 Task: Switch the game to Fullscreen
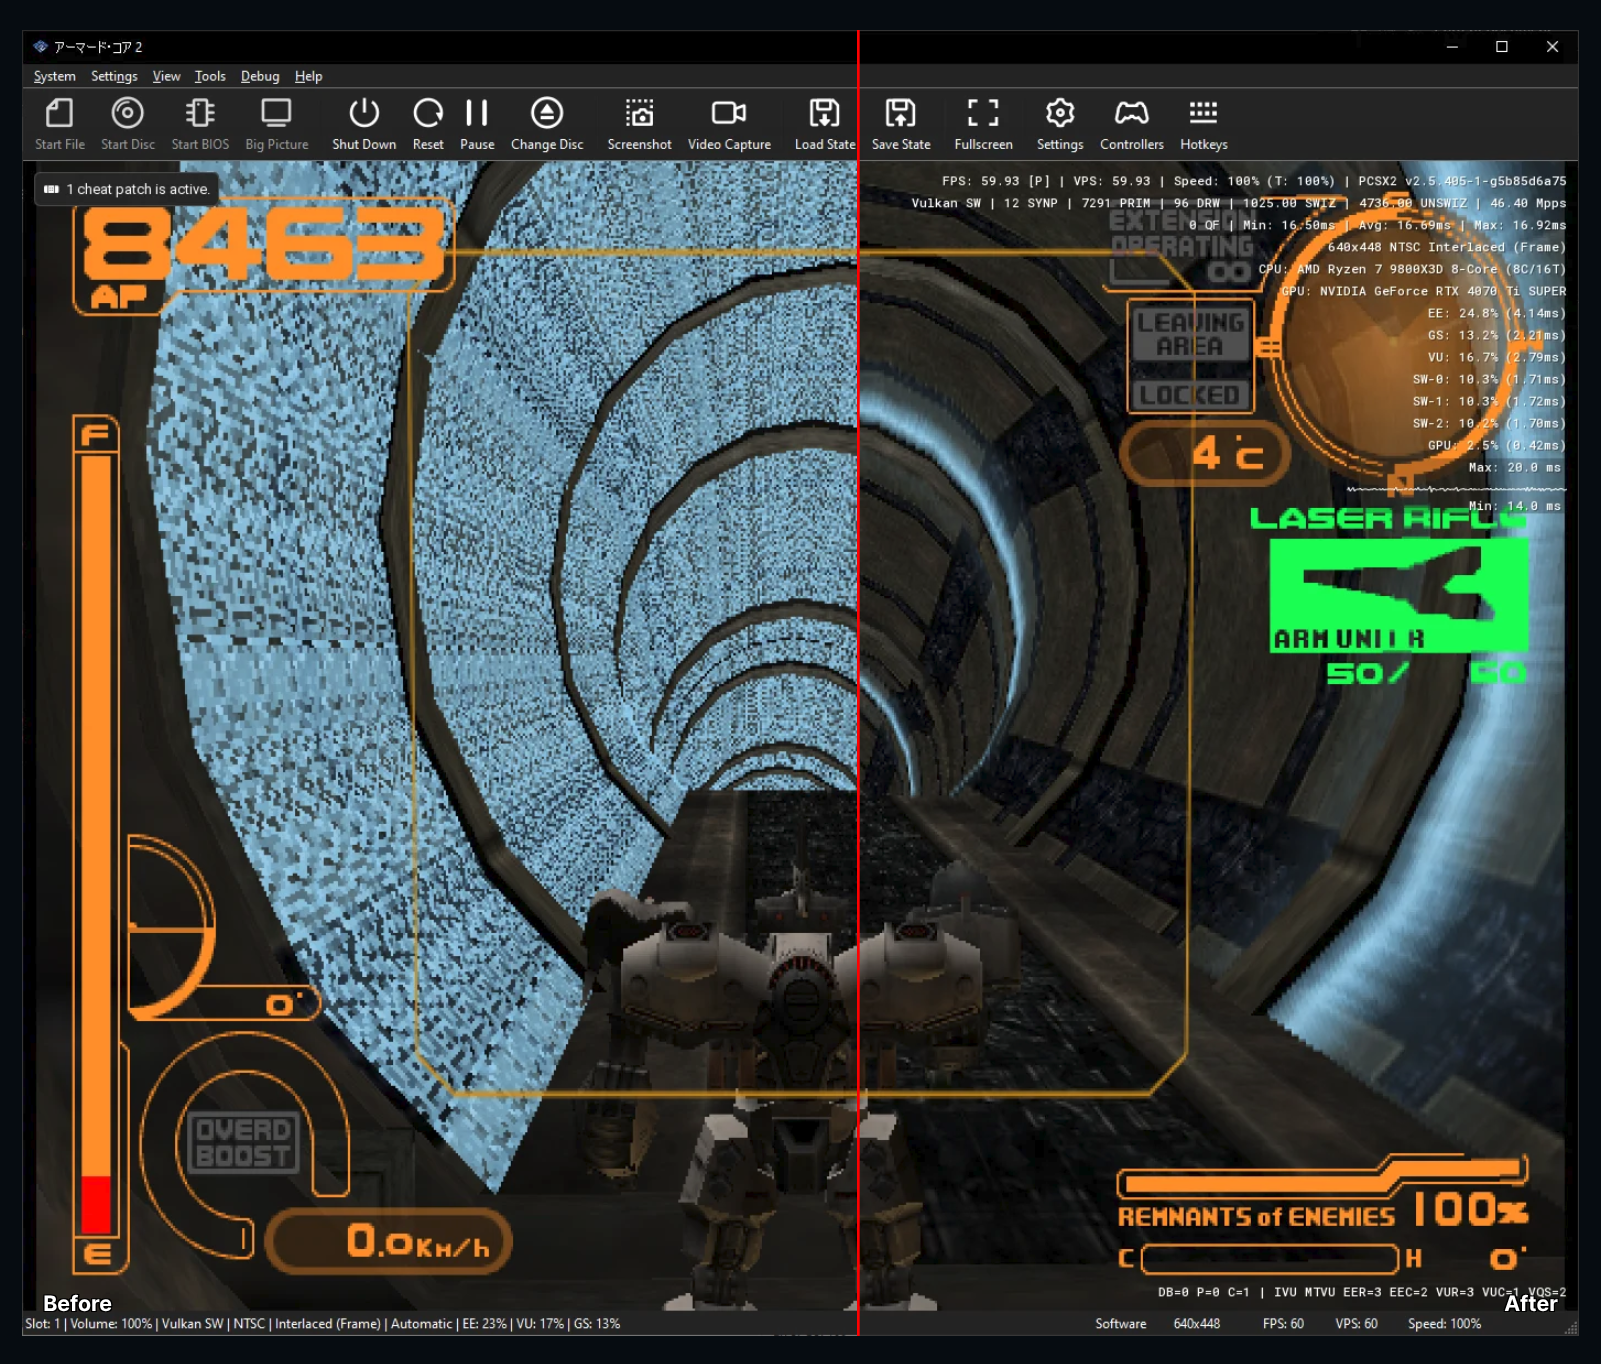click(983, 123)
